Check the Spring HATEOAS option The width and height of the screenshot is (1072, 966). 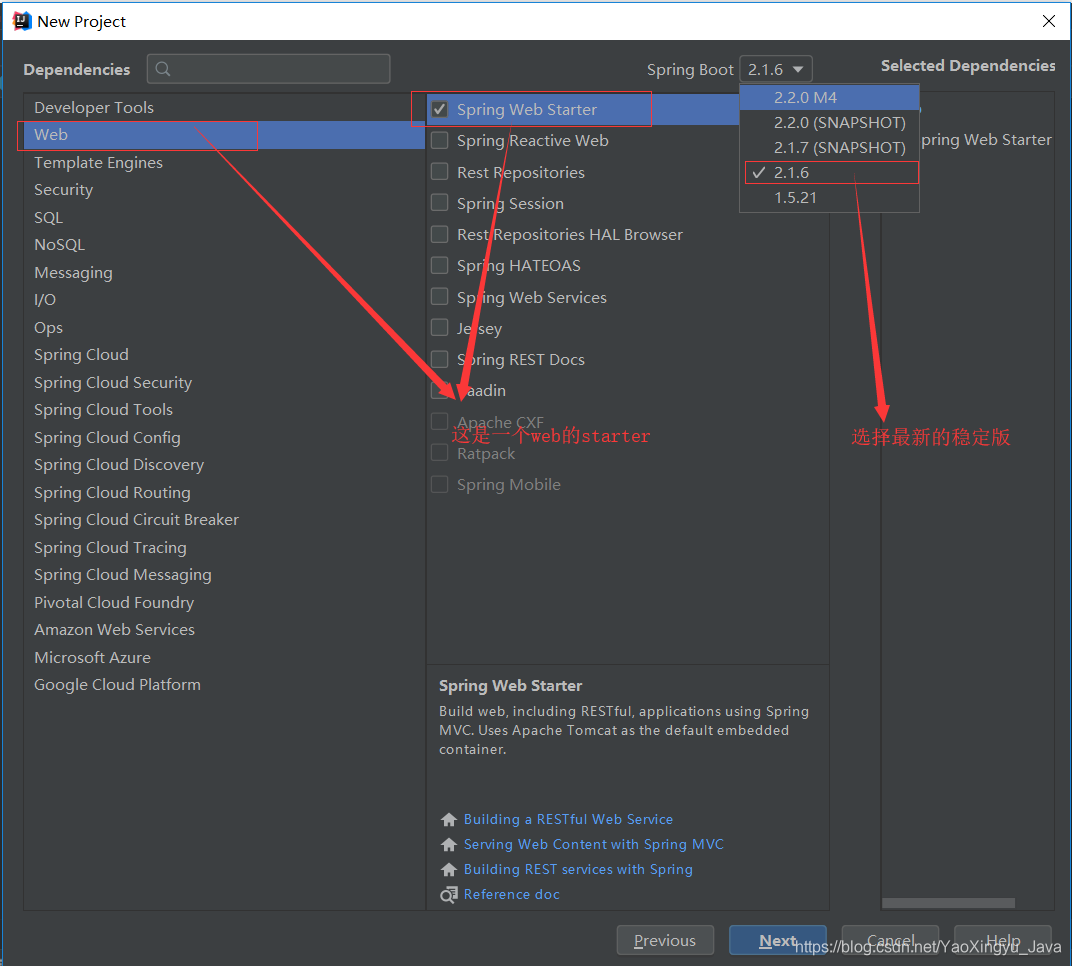(x=440, y=265)
